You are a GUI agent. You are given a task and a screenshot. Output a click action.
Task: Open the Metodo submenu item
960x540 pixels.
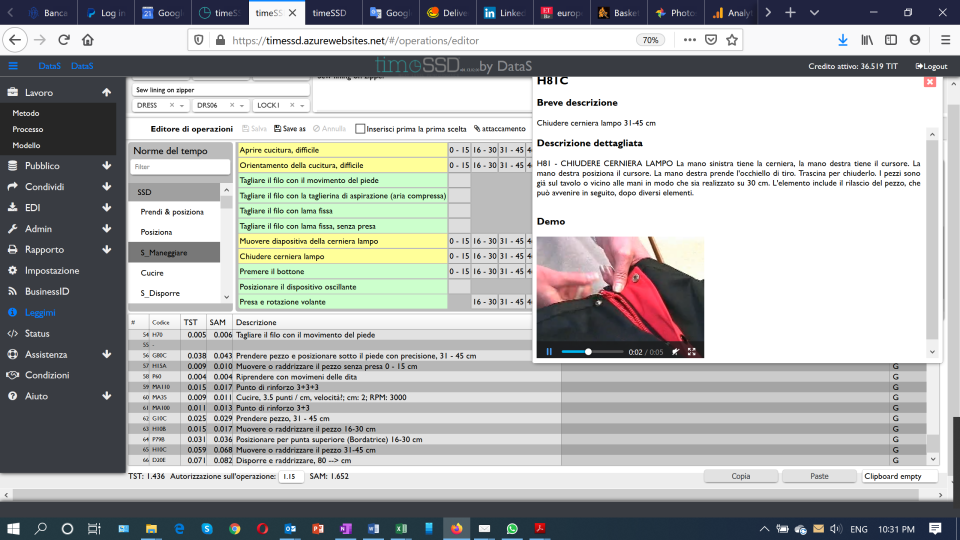26,113
